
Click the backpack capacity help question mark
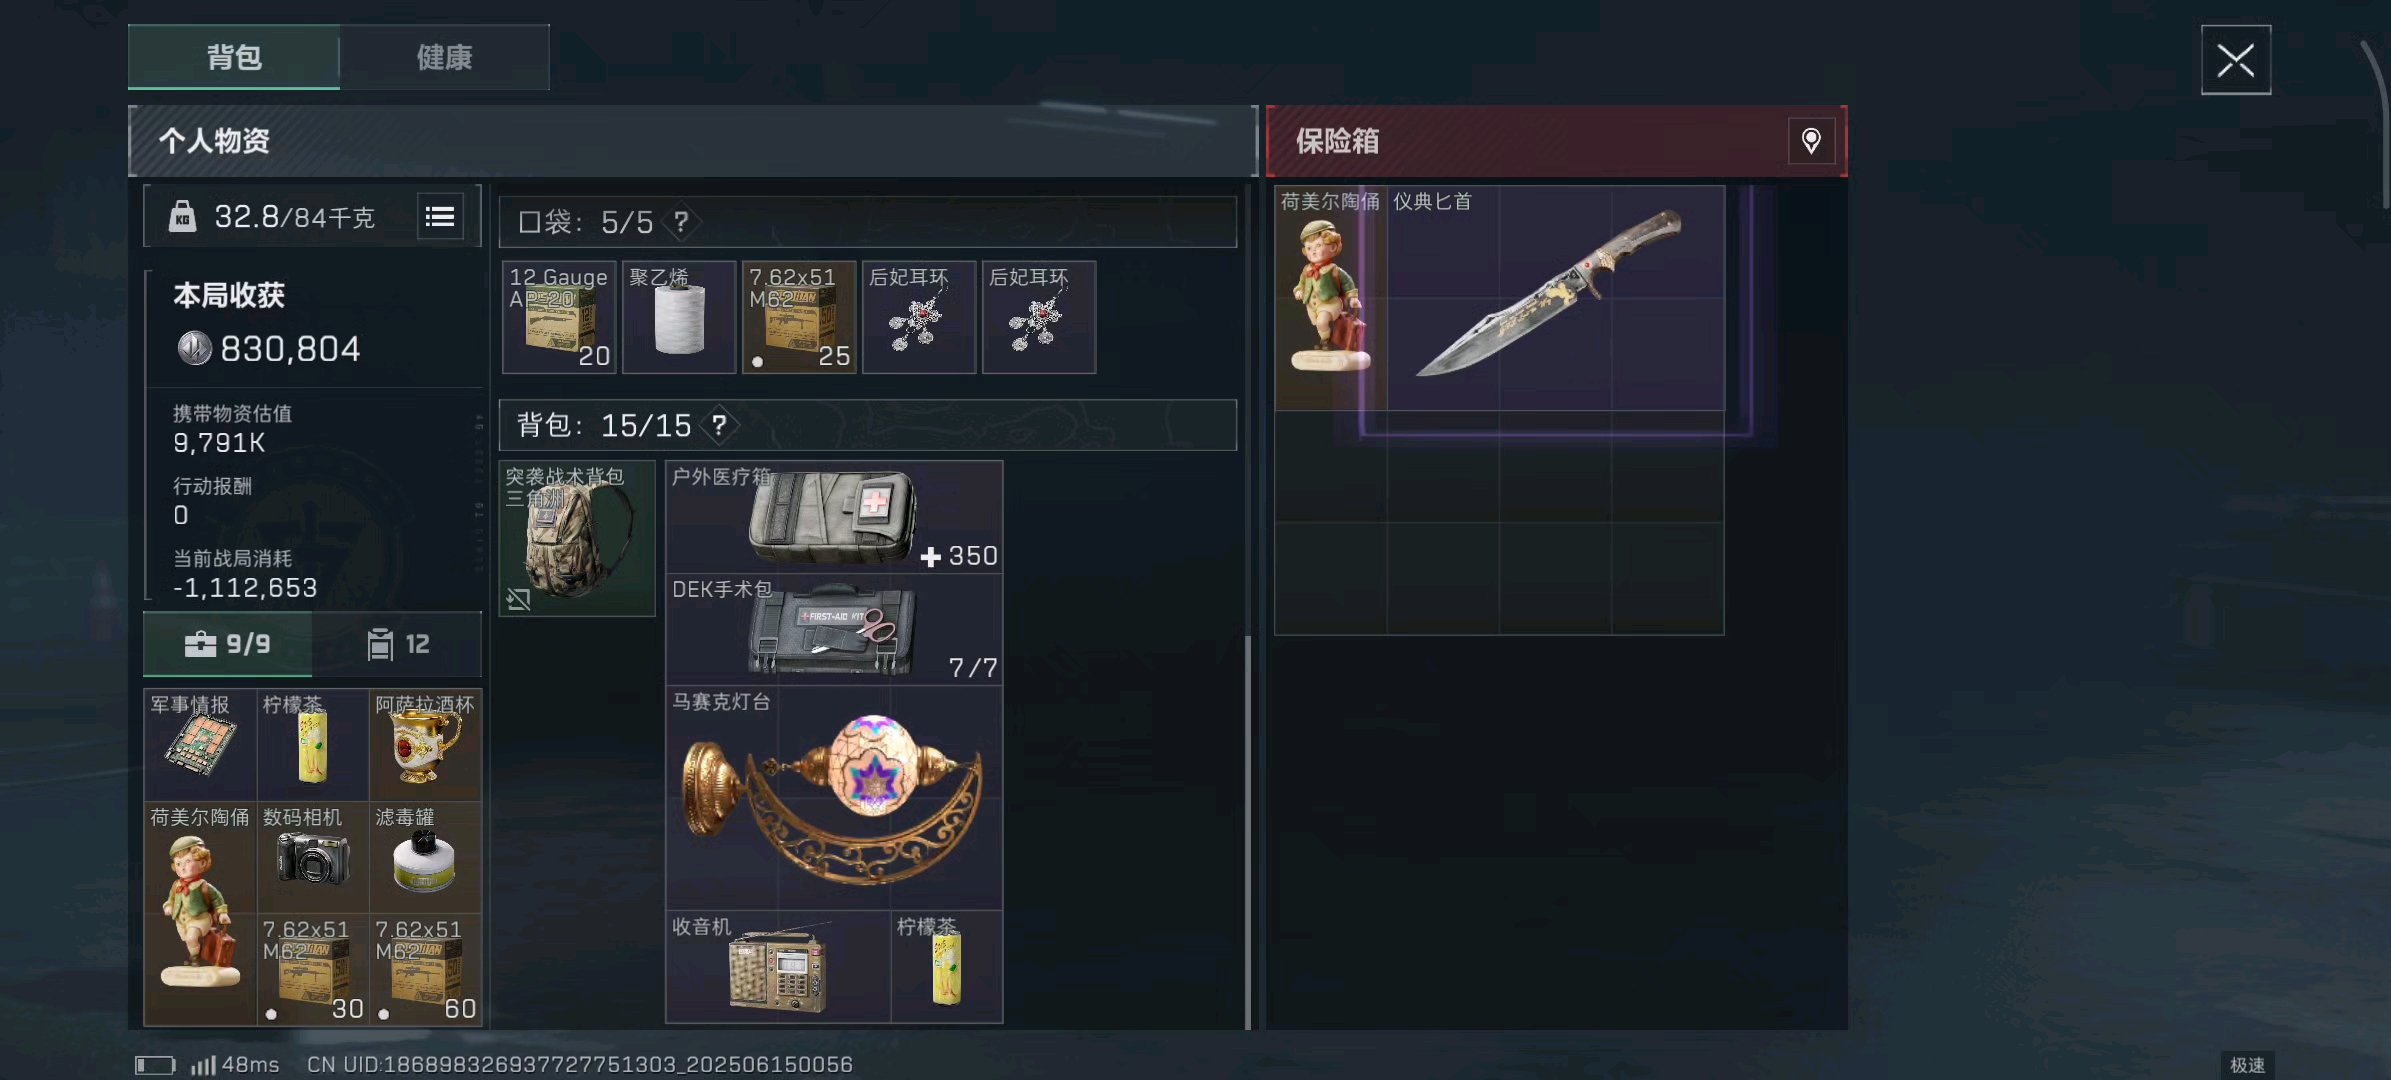click(x=719, y=425)
